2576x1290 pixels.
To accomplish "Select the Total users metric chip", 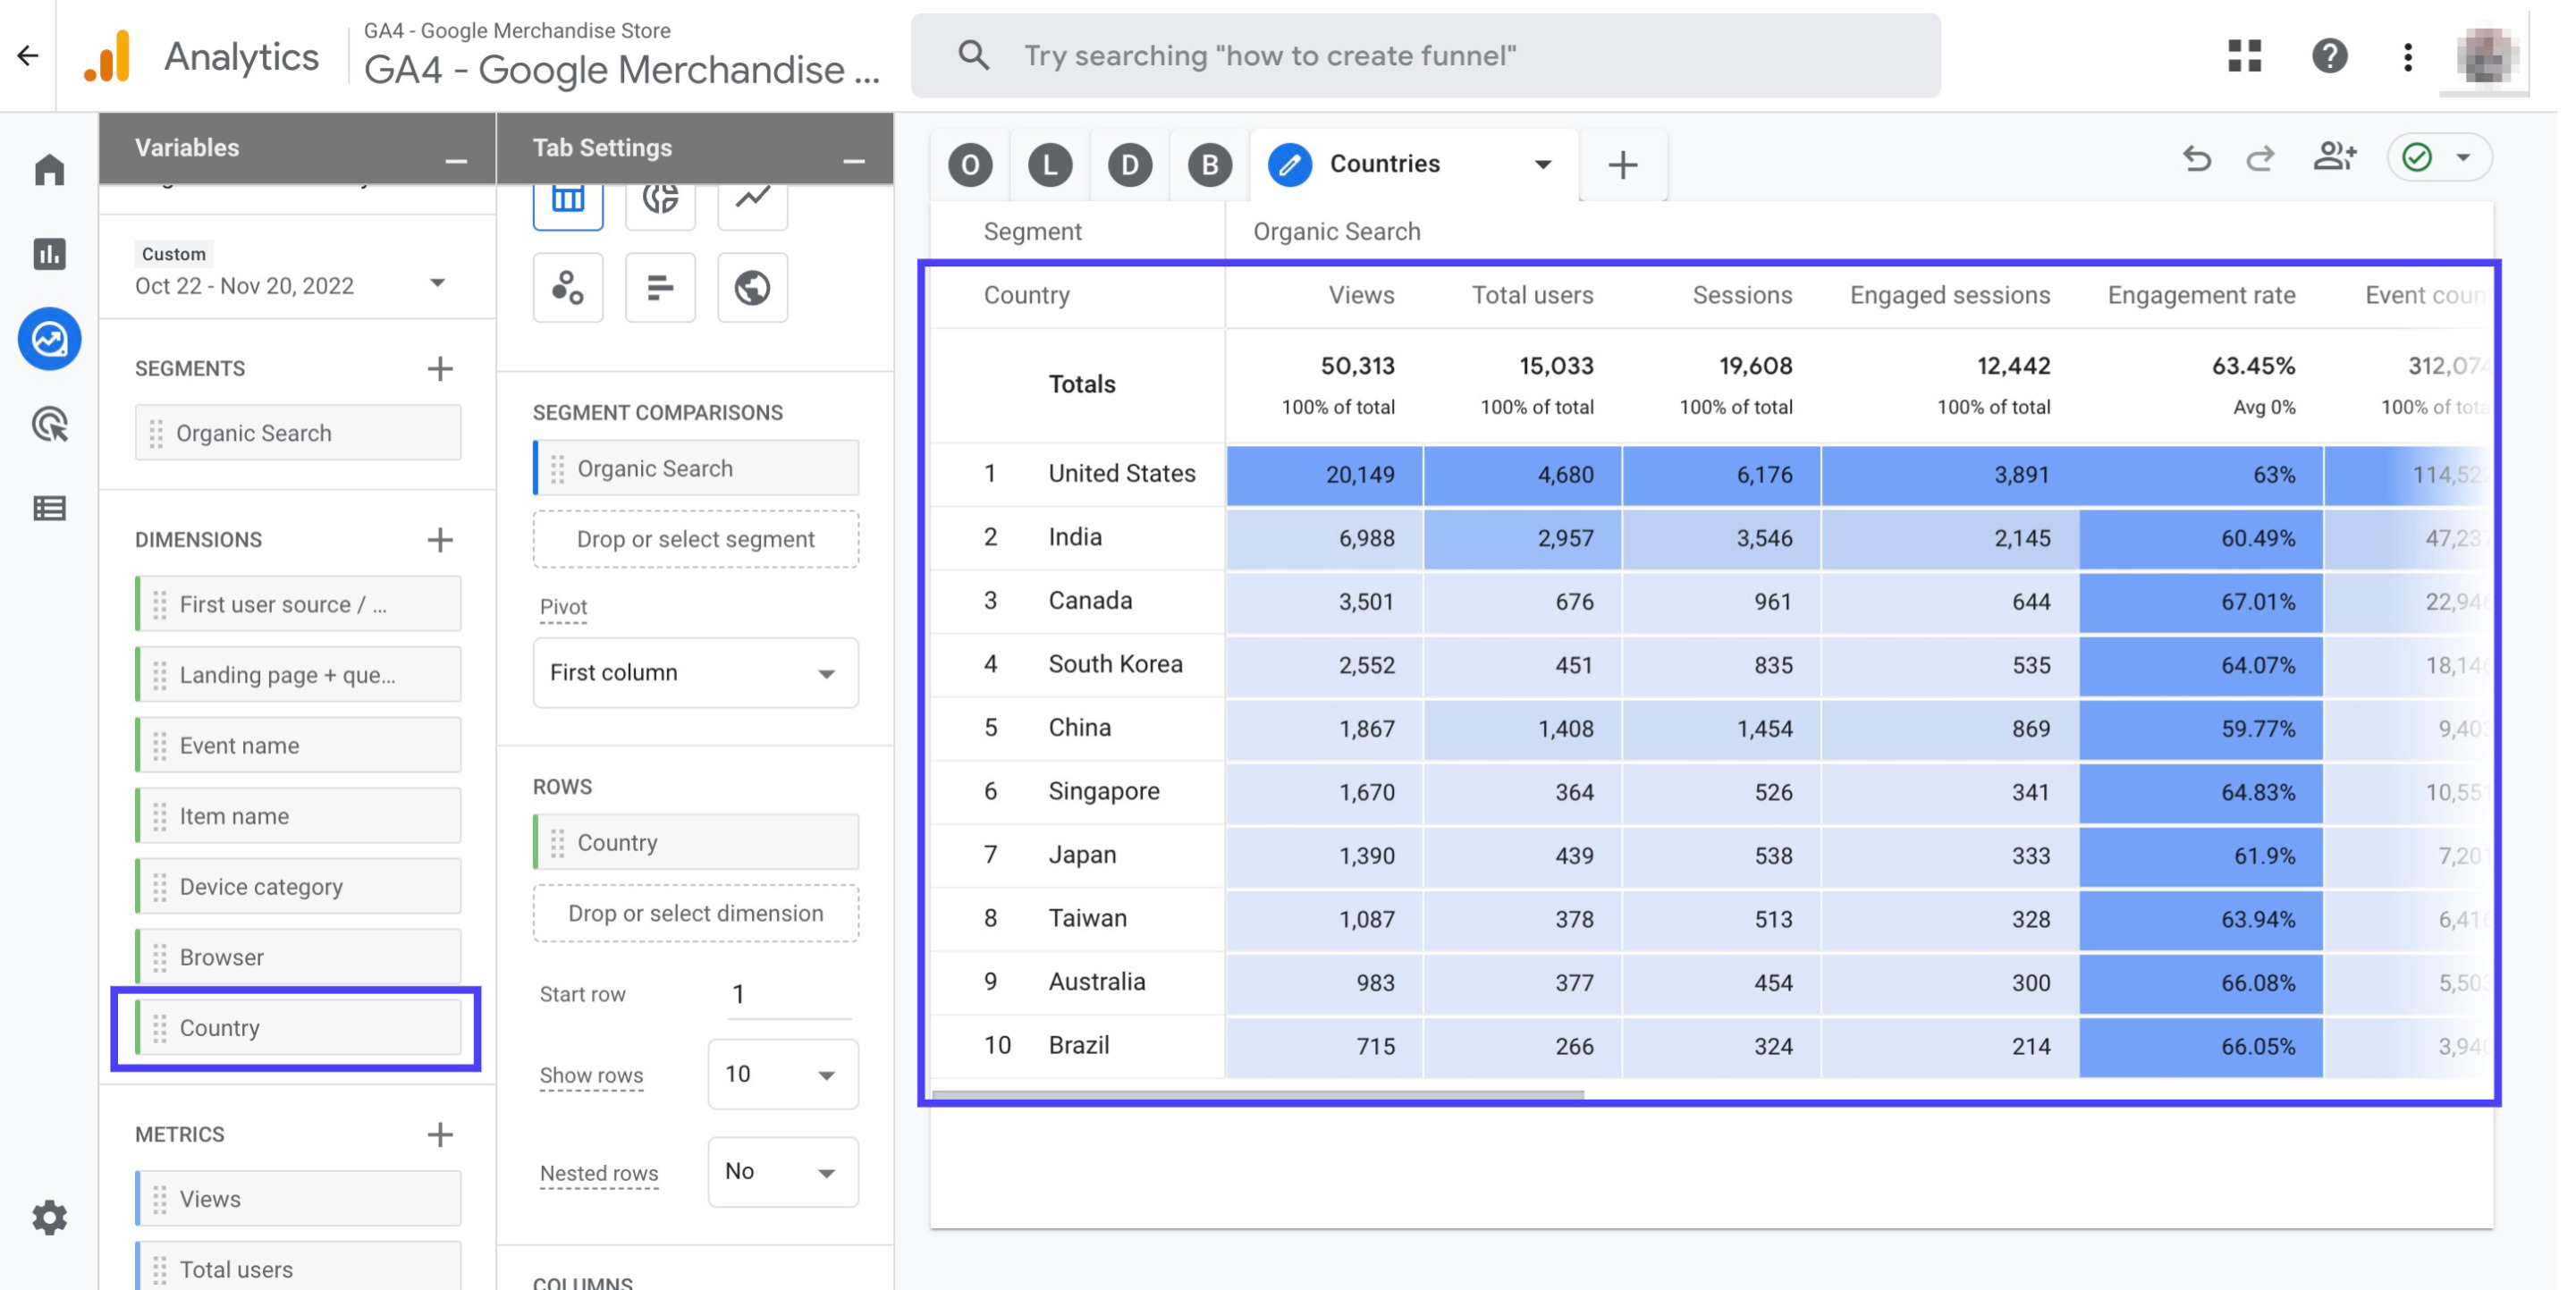I will (x=298, y=1268).
